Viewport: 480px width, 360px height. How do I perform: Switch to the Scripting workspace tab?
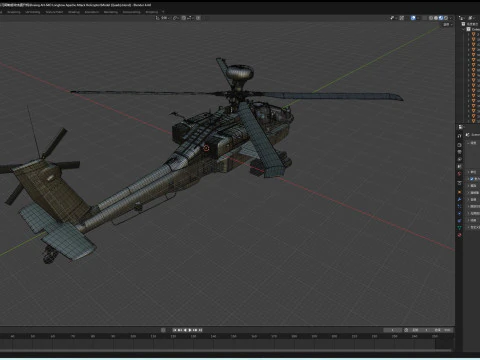pos(152,12)
